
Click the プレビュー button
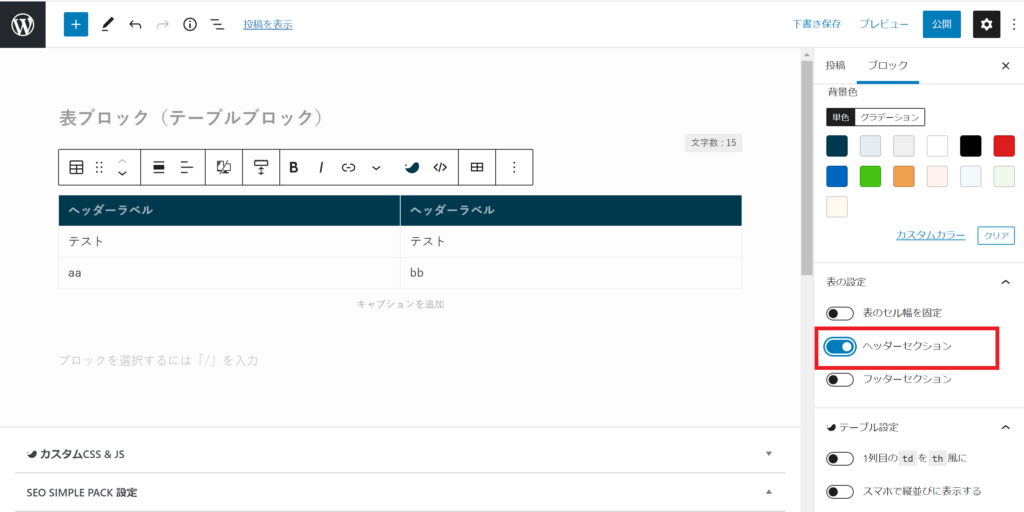(884, 24)
